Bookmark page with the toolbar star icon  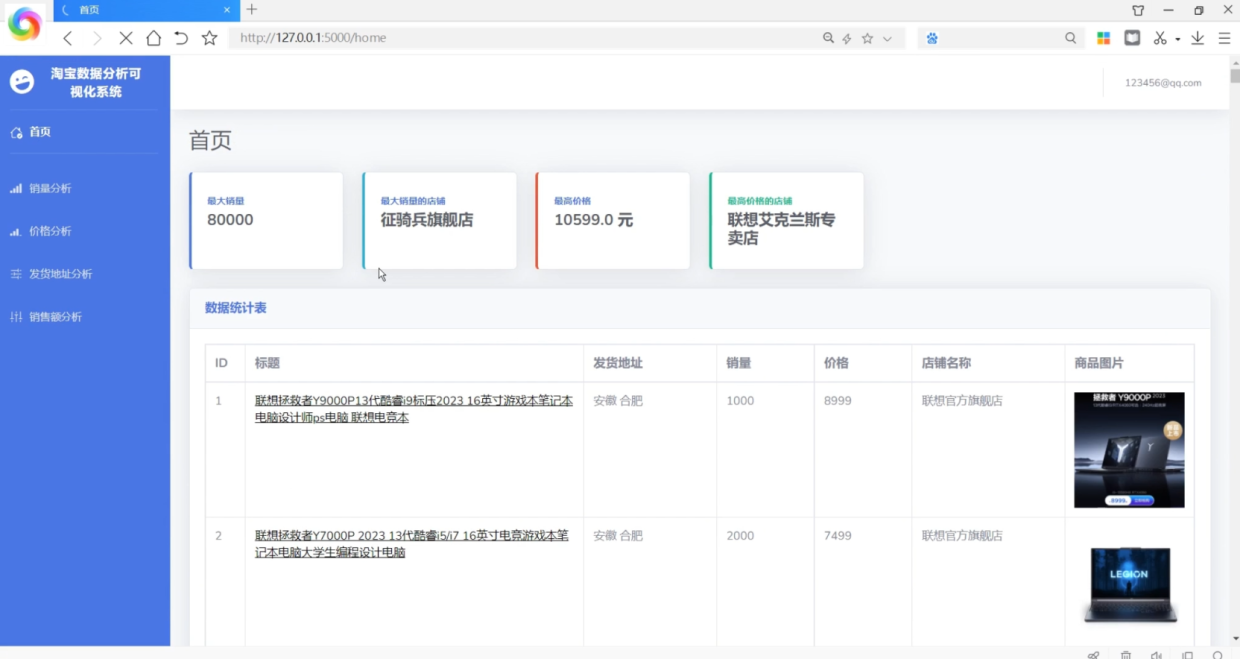(x=209, y=38)
